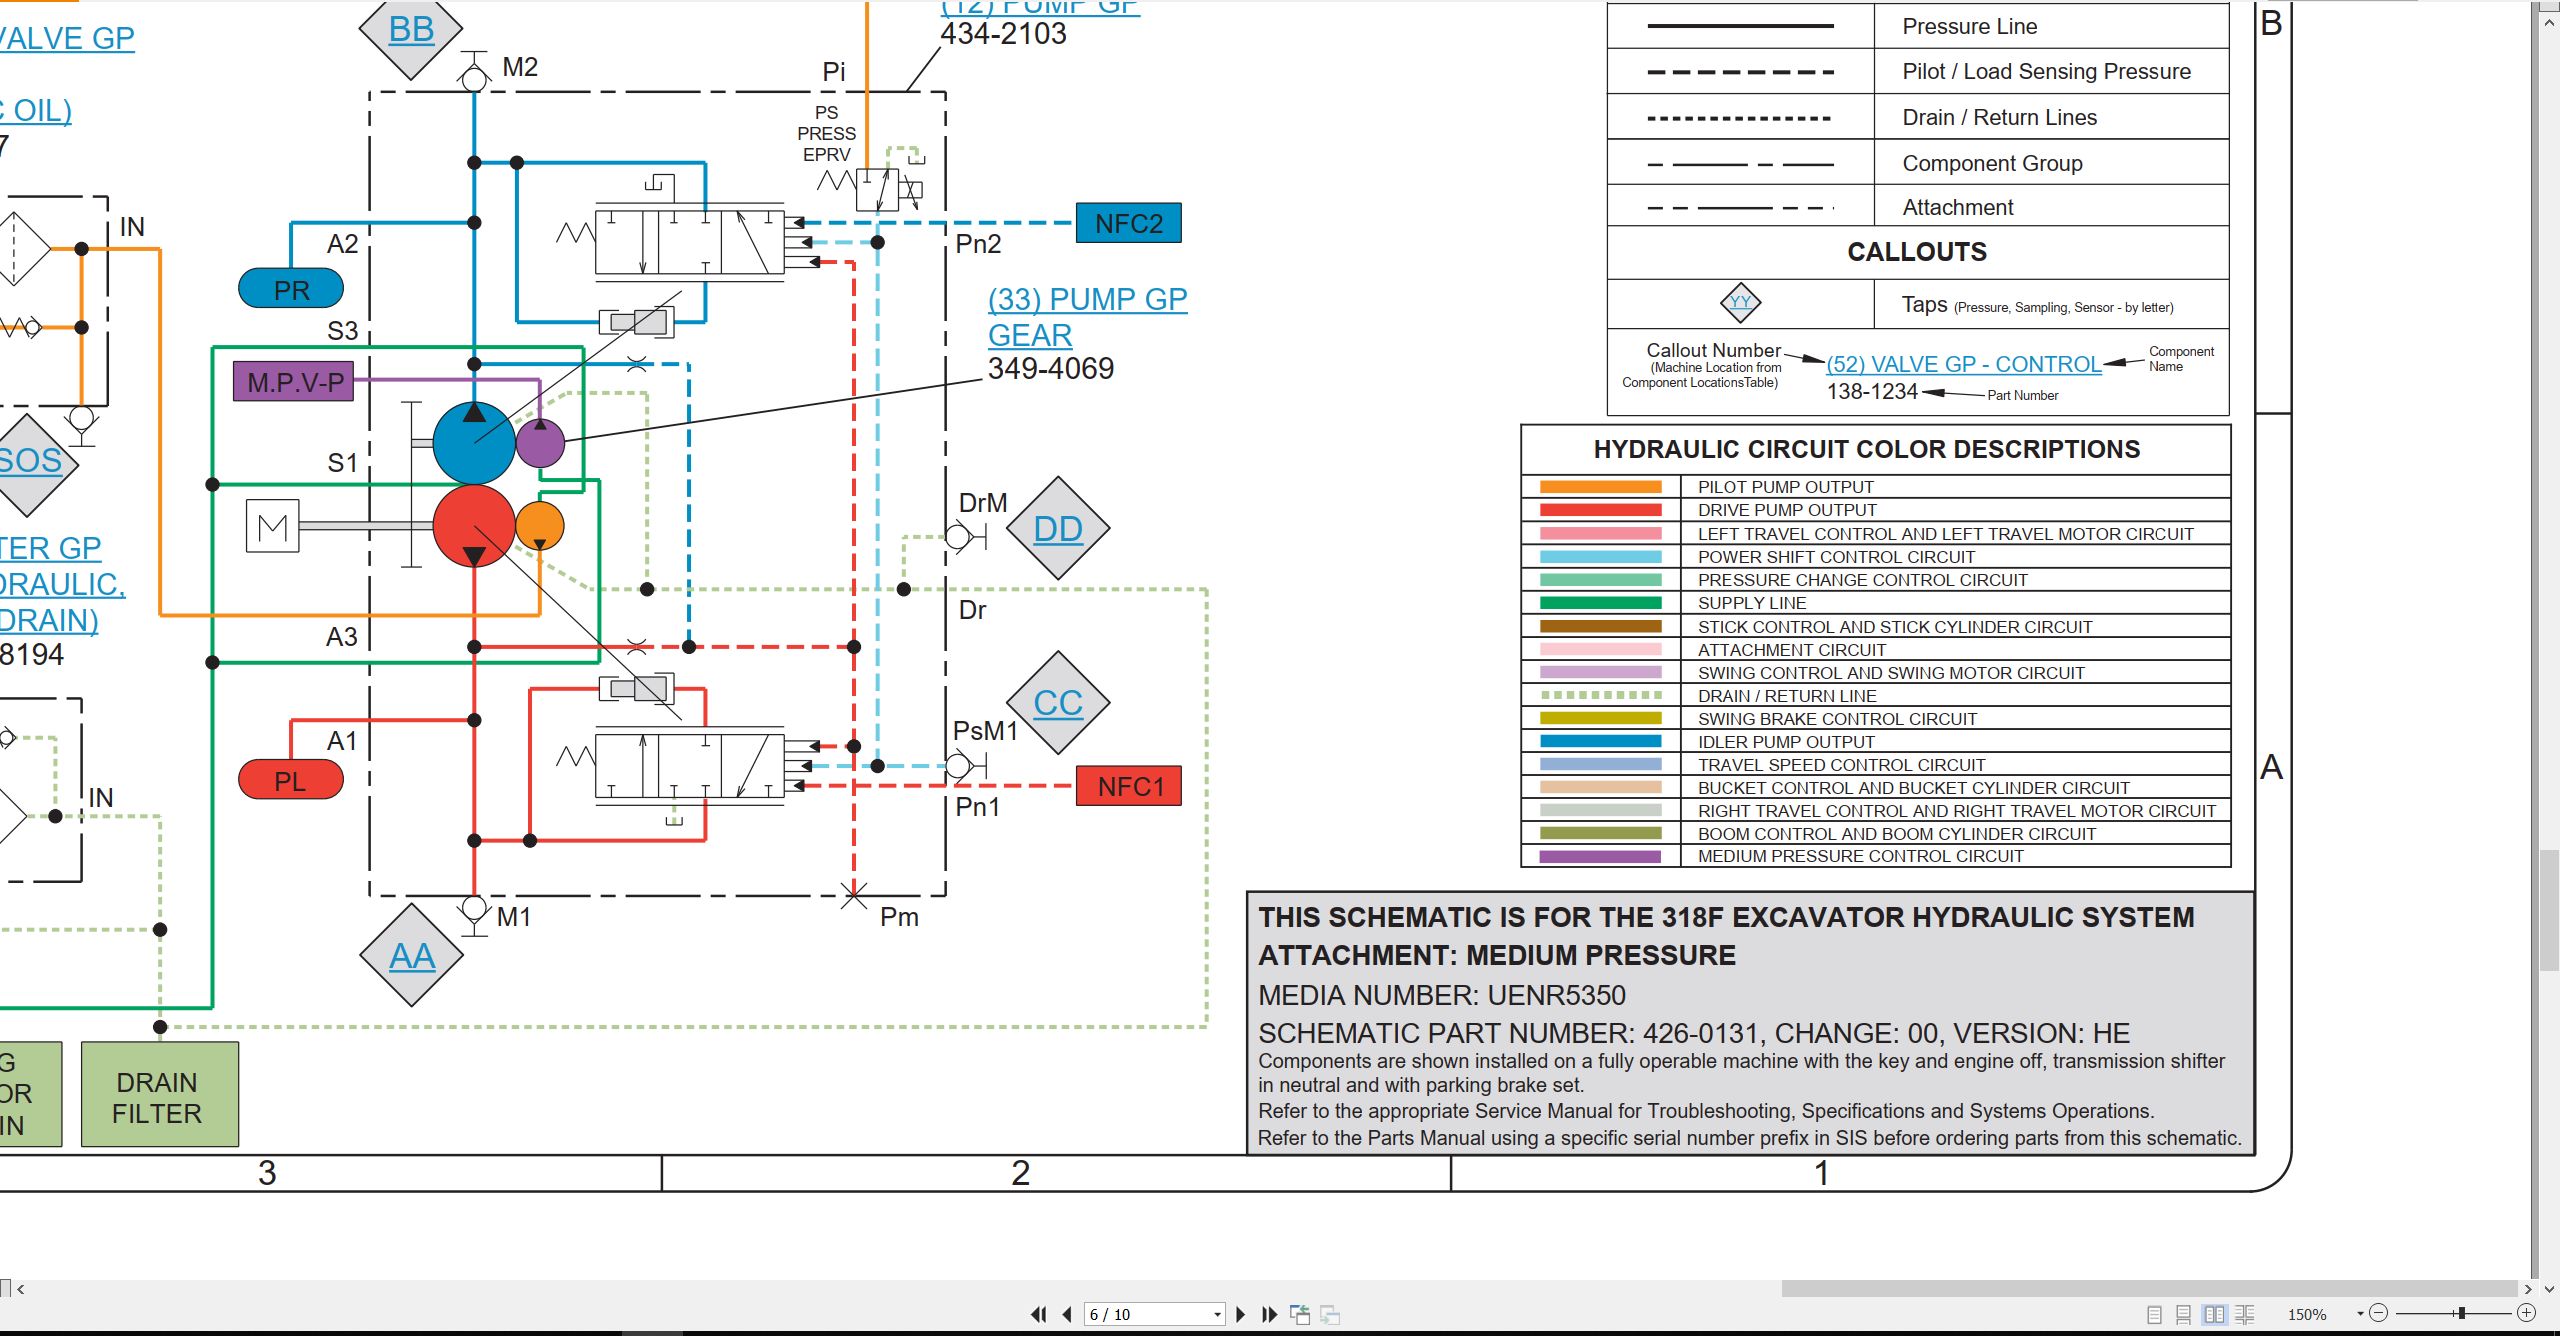This screenshot has width=2560, height=1336.
Task: Jump to the last page
Action: (1269, 1314)
